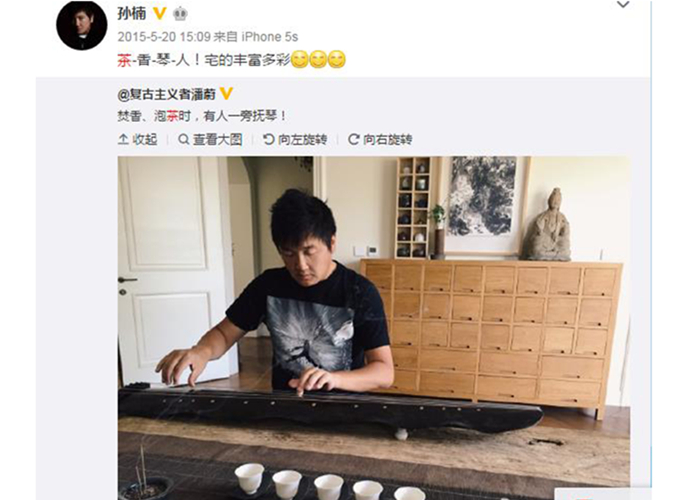The height and width of the screenshot is (500, 700).
Task: Click the first smiling emoji in post
Action: click(x=300, y=60)
